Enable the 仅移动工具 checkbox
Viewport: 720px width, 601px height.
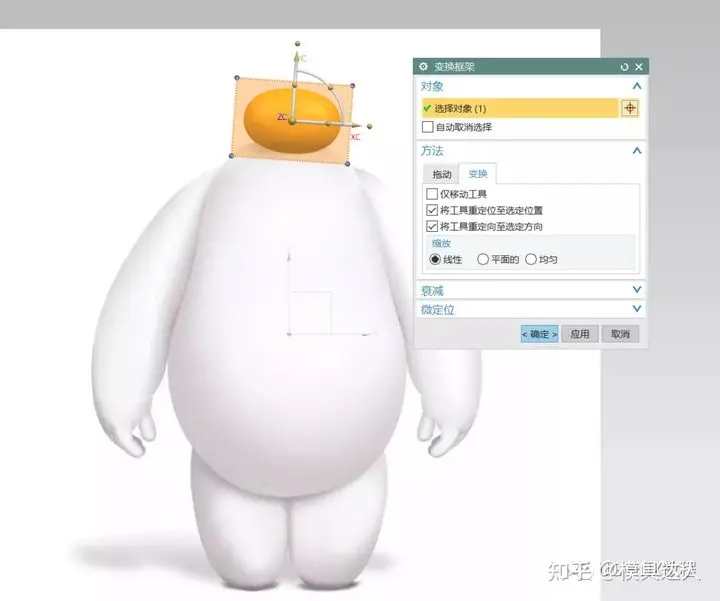point(432,194)
